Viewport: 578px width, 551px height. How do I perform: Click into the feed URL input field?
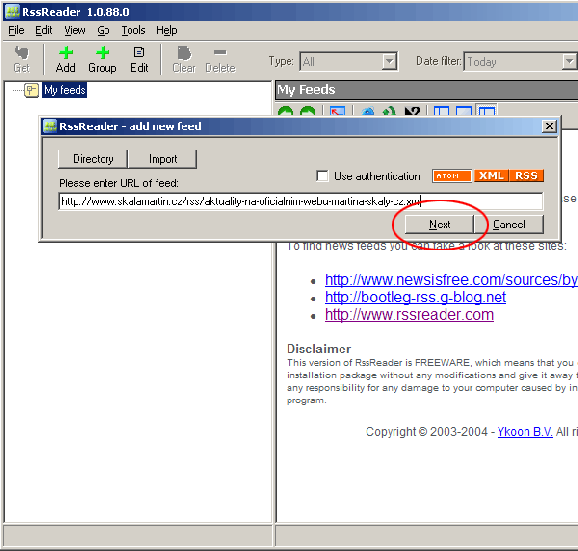click(300, 201)
